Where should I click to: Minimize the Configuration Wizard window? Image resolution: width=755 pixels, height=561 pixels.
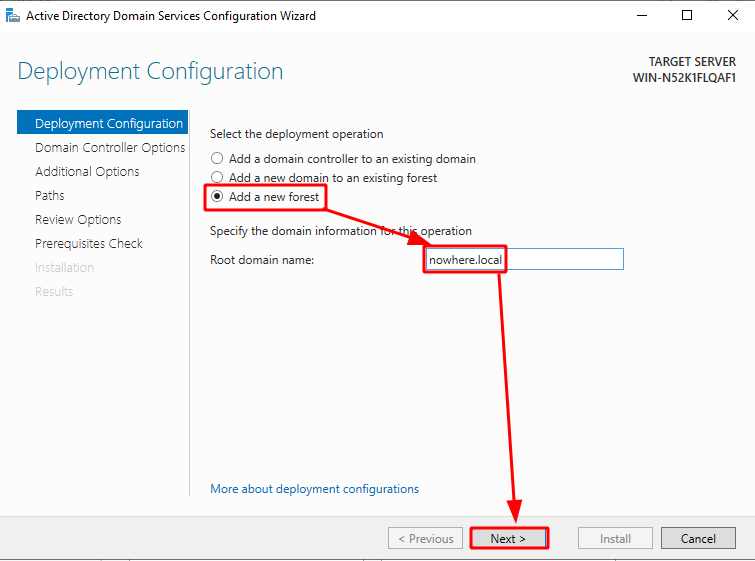(x=641, y=15)
